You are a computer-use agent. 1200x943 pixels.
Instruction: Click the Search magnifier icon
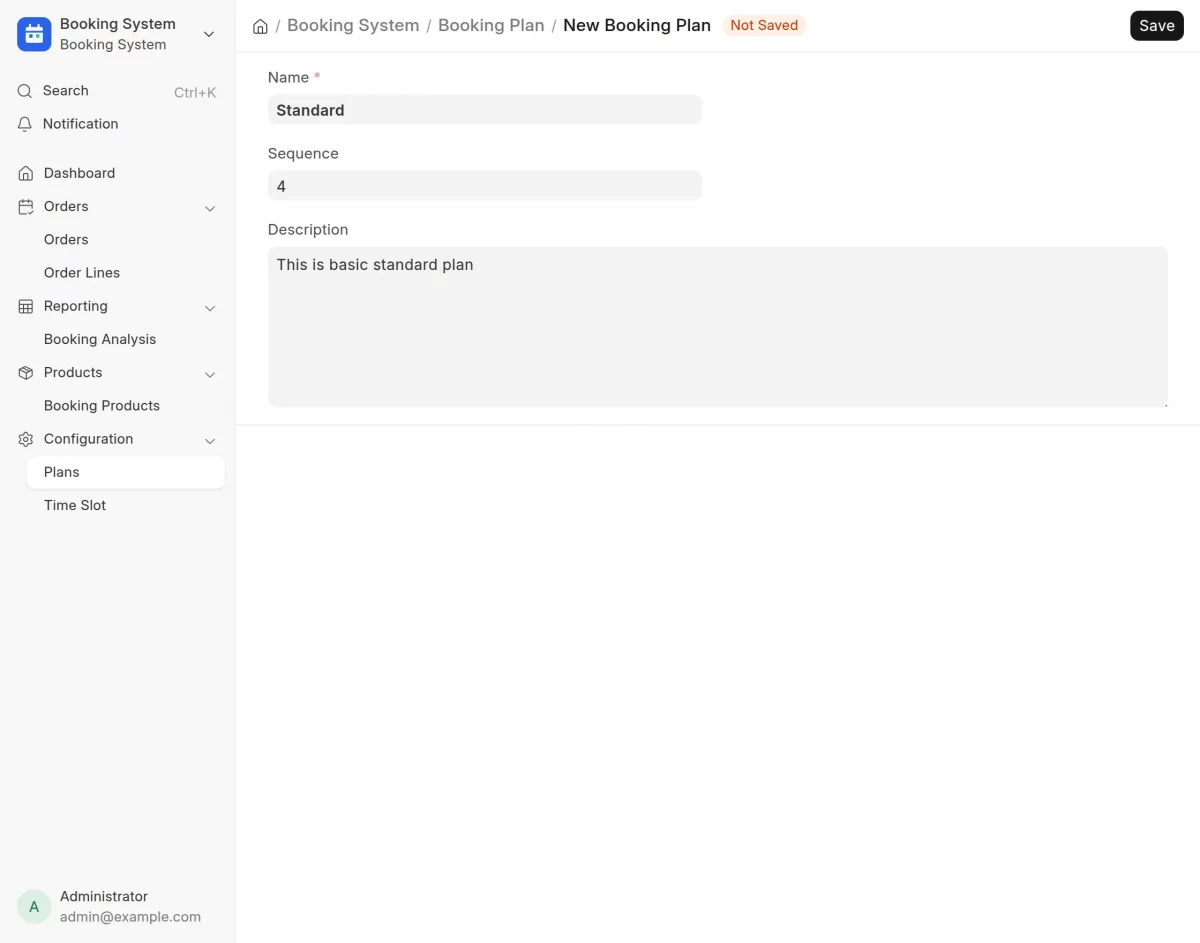(x=25, y=91)
